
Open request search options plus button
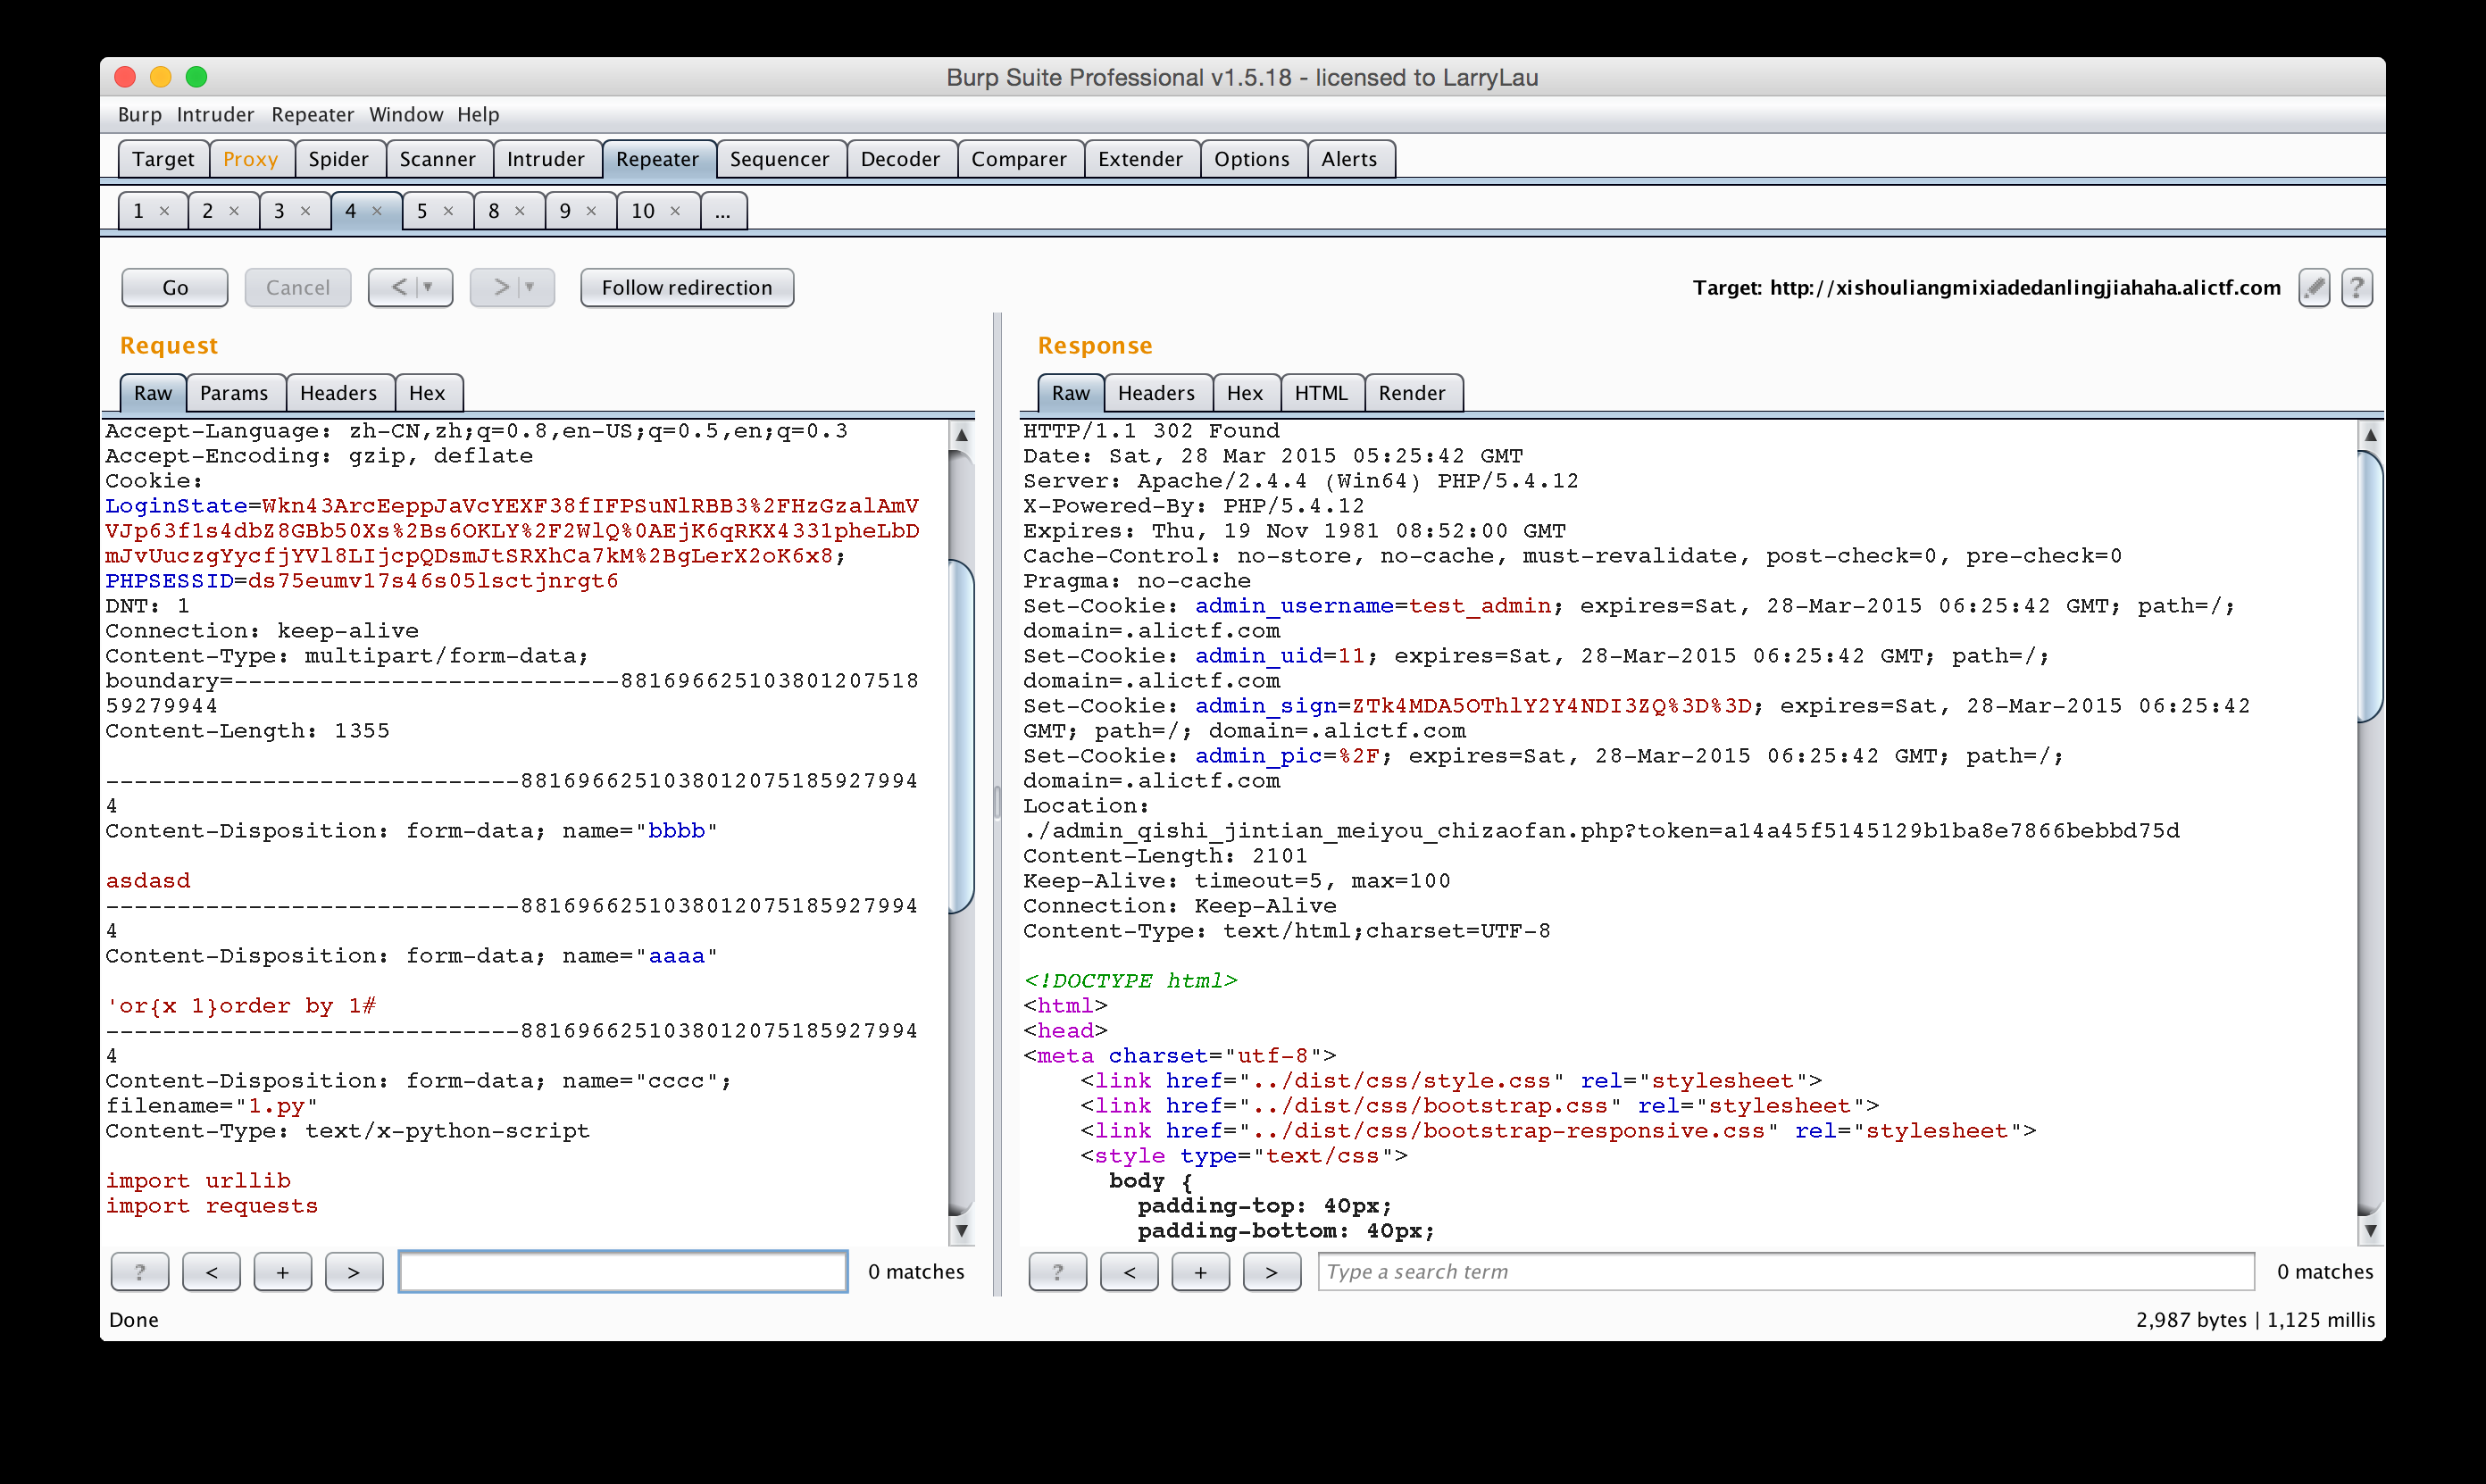click(283, 1272)
